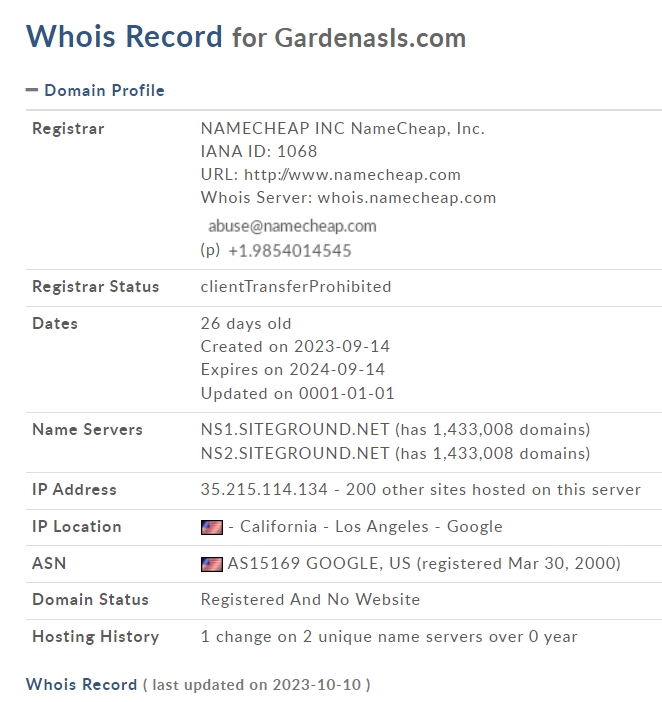Click IANA ID: 1068 text

tap(259, 151)
